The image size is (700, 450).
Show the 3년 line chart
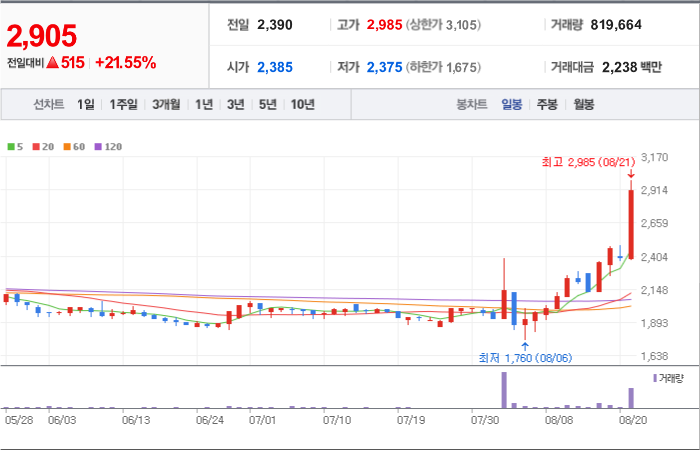[236, 104]
